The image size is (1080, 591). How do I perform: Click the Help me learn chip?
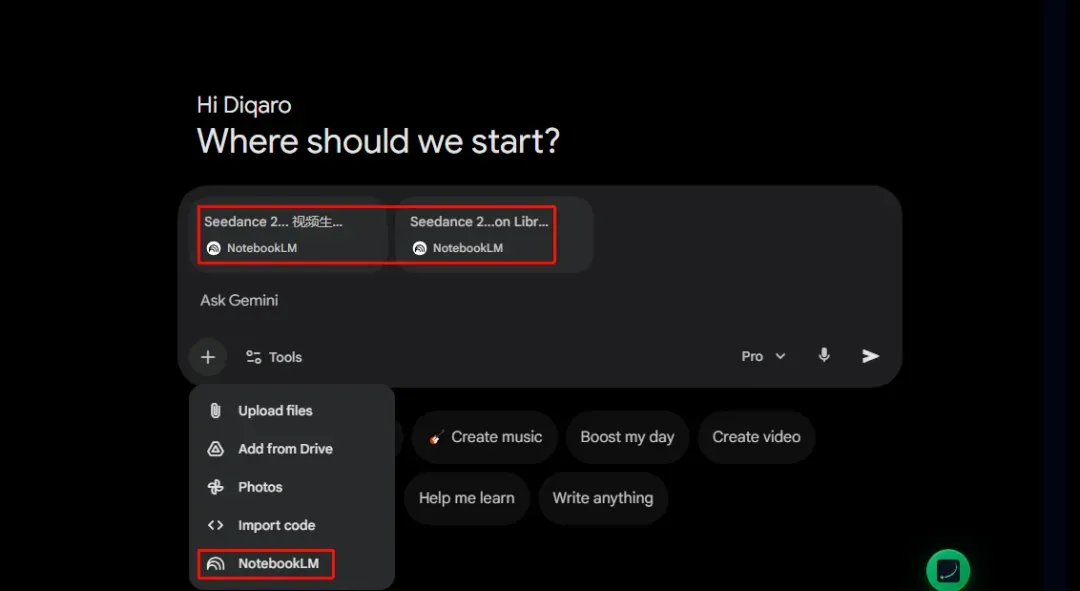coord(466,498)
